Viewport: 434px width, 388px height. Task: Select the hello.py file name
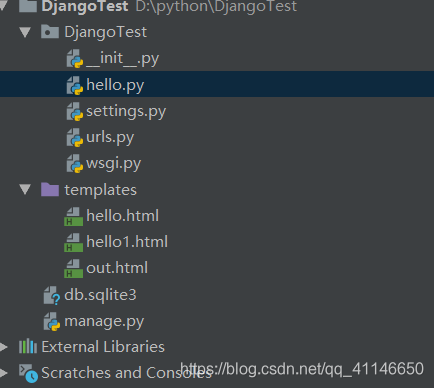(x=115, y=85)
